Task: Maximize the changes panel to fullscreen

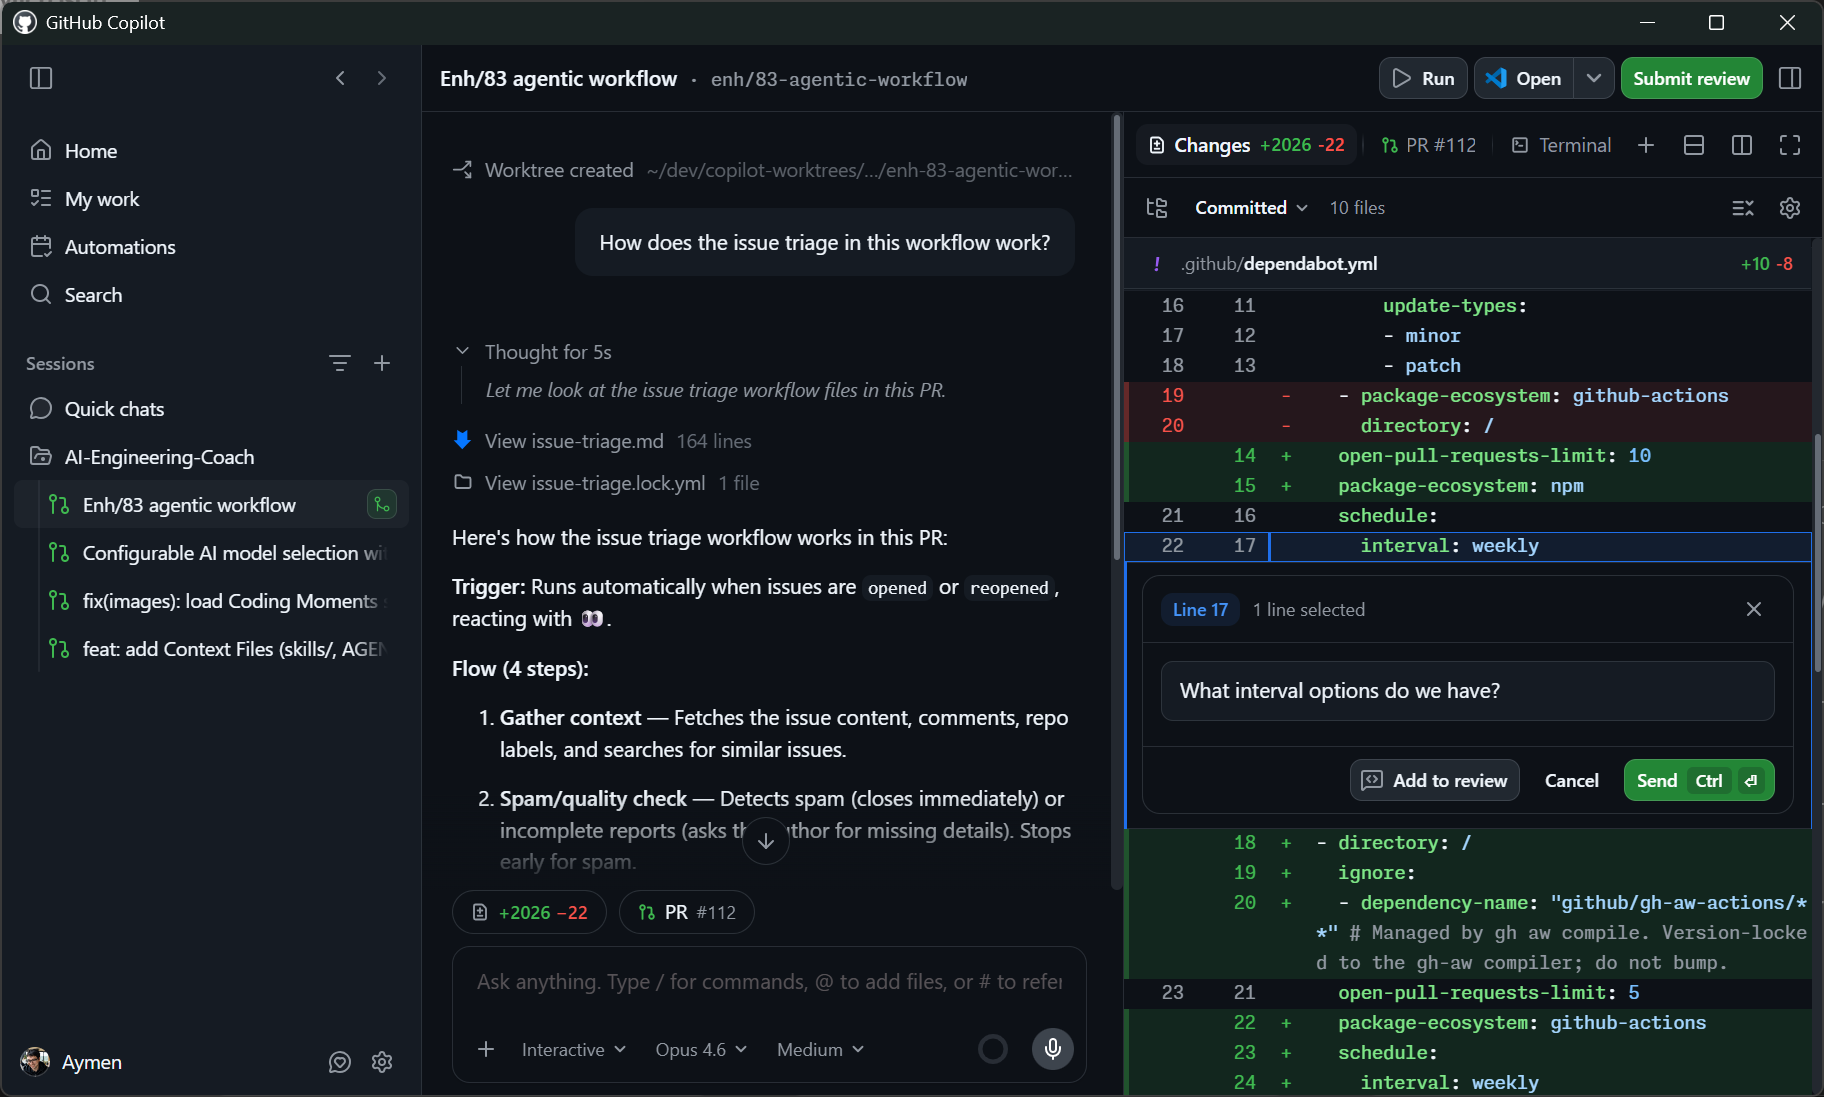Action: pos(1790,145)
